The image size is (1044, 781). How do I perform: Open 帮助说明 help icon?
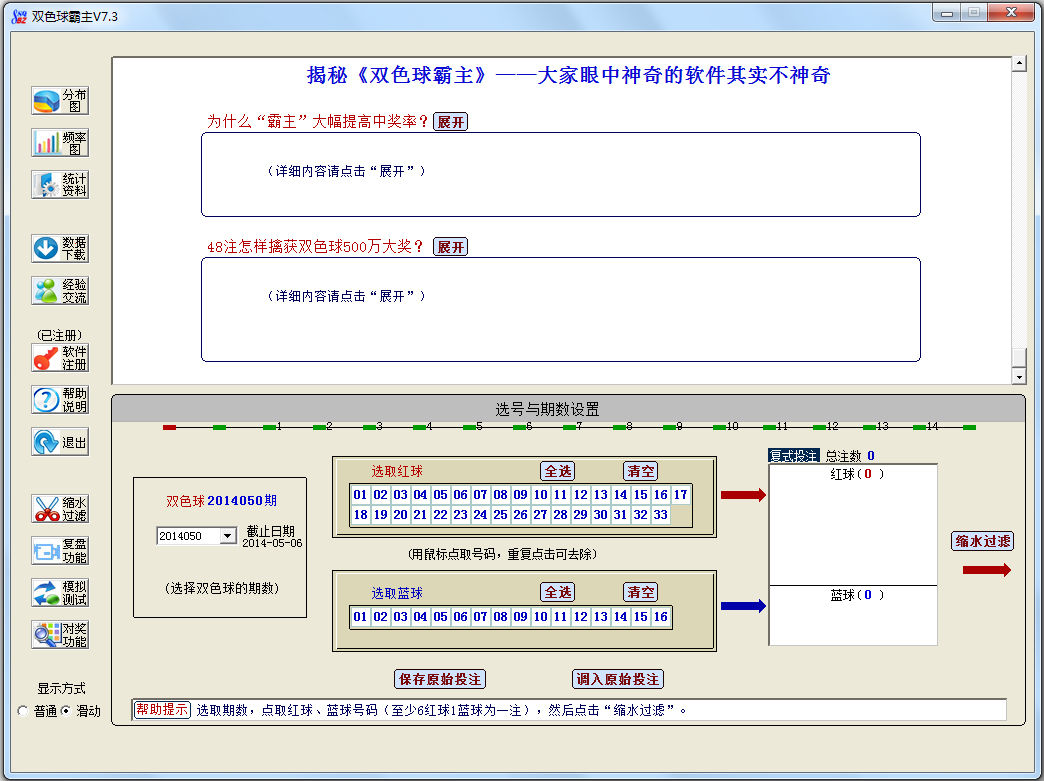click(x=60, y=400)
